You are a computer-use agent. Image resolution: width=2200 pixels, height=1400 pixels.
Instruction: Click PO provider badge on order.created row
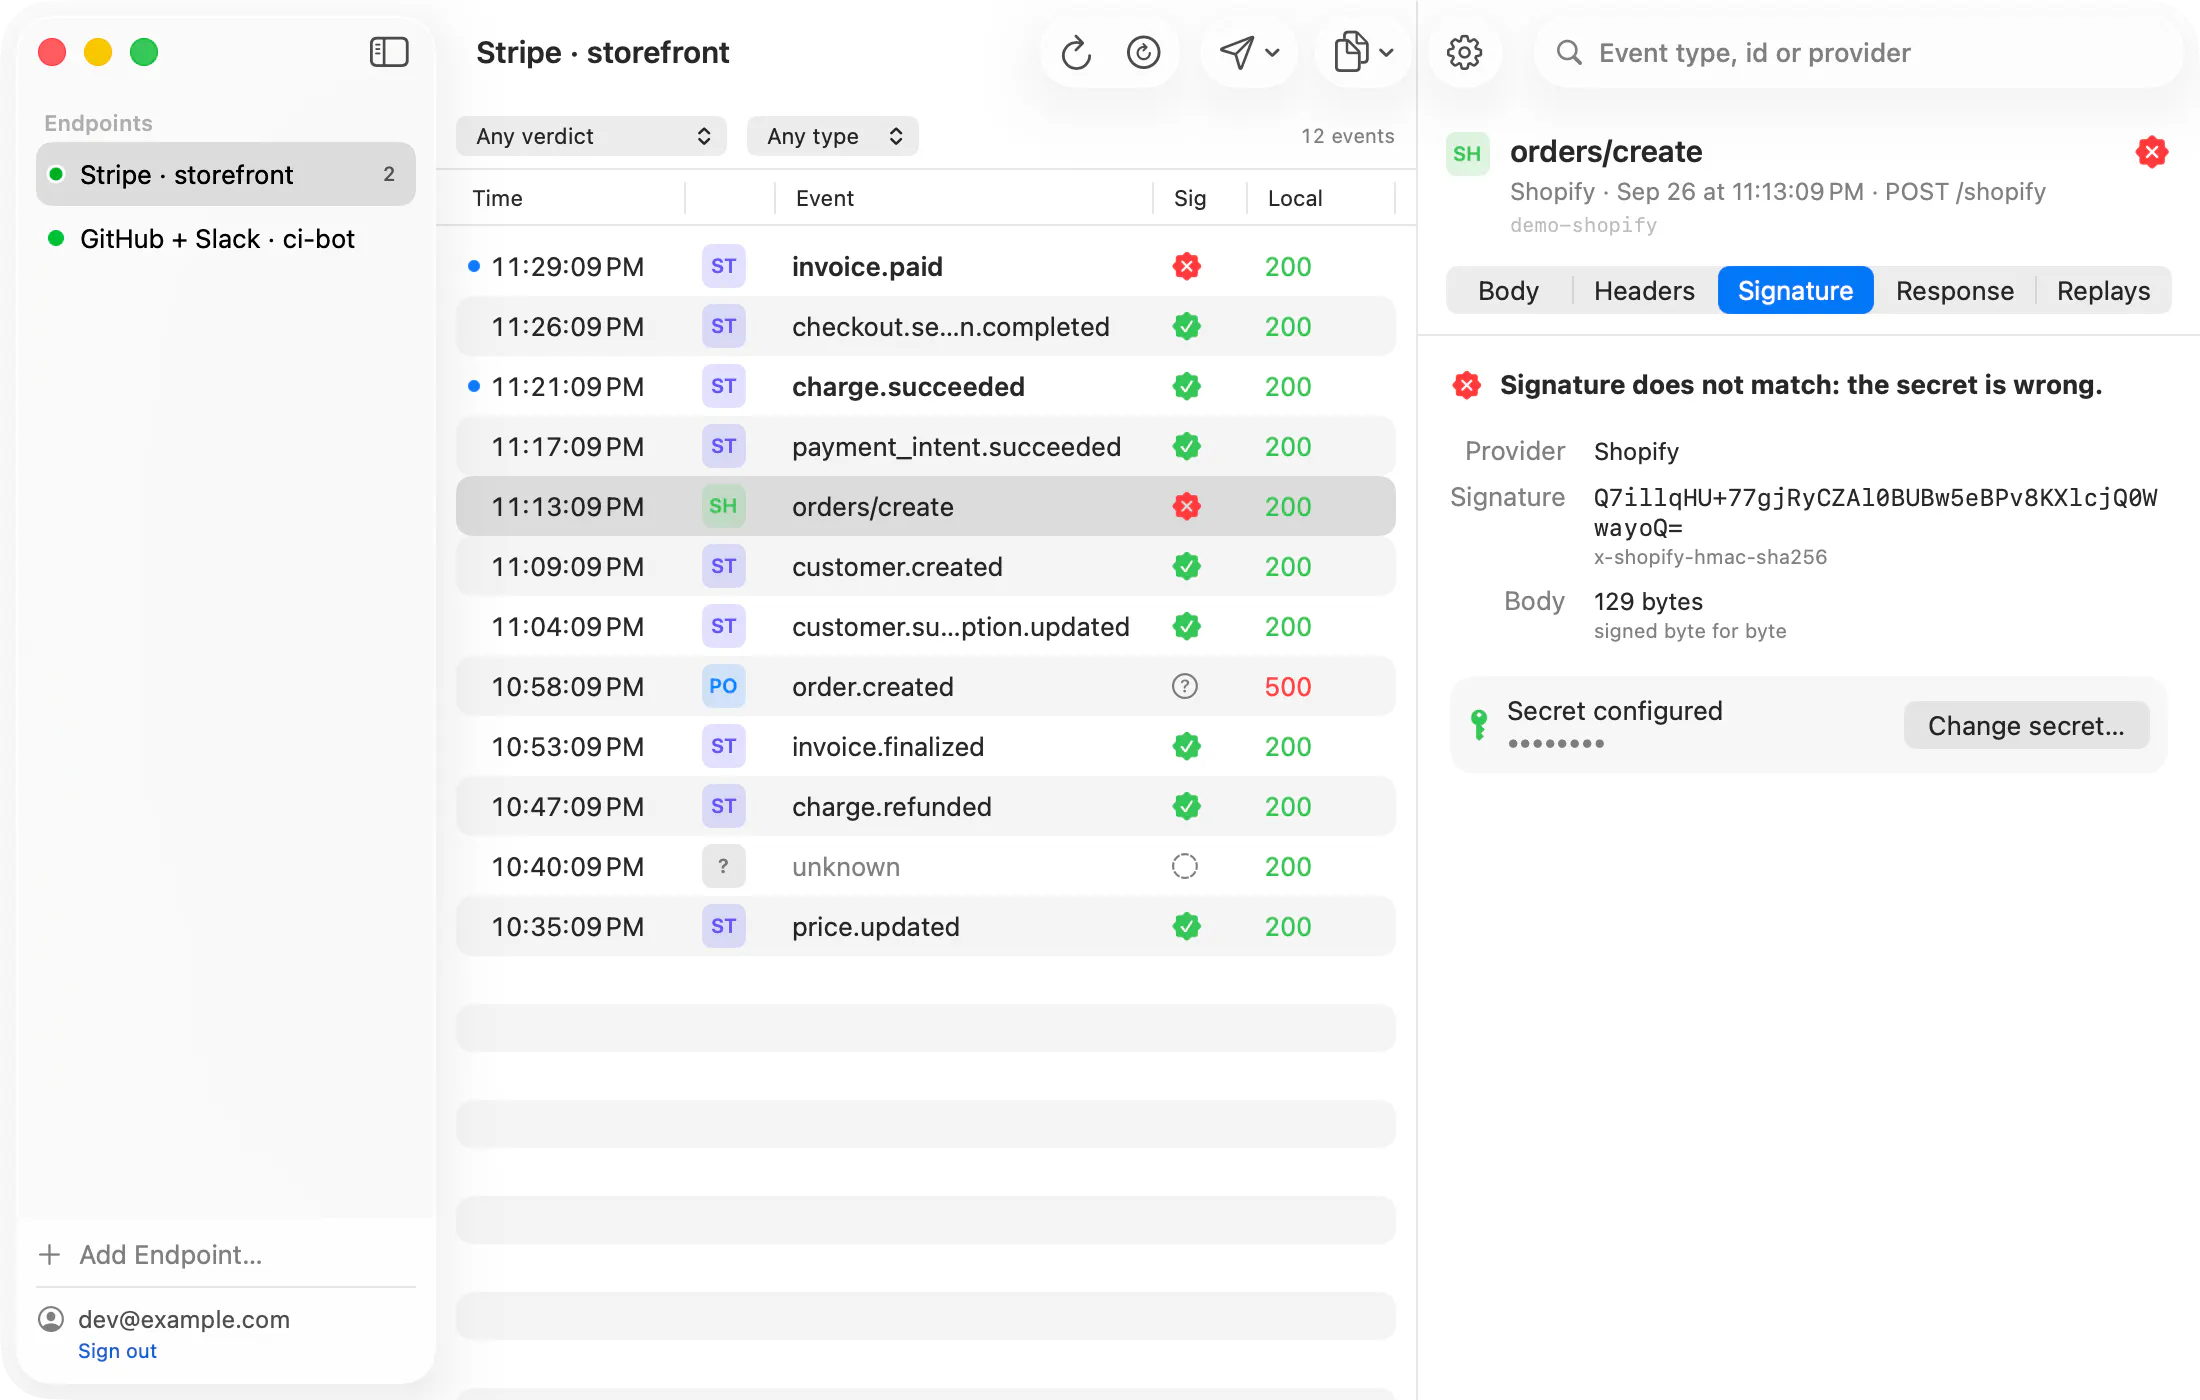point(723,686)
